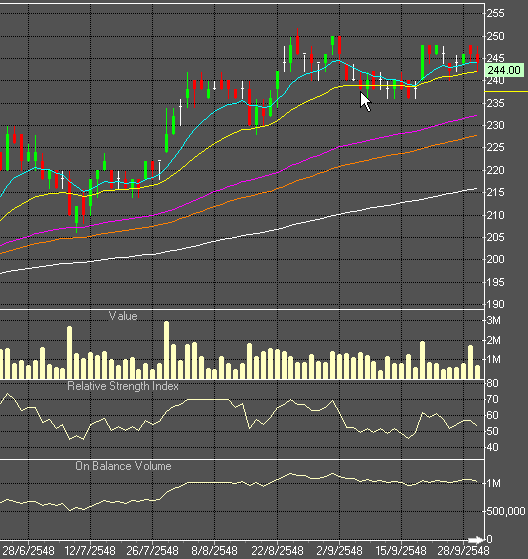
Task: Select the 244.00 current price label
Action: coord(504,70)
